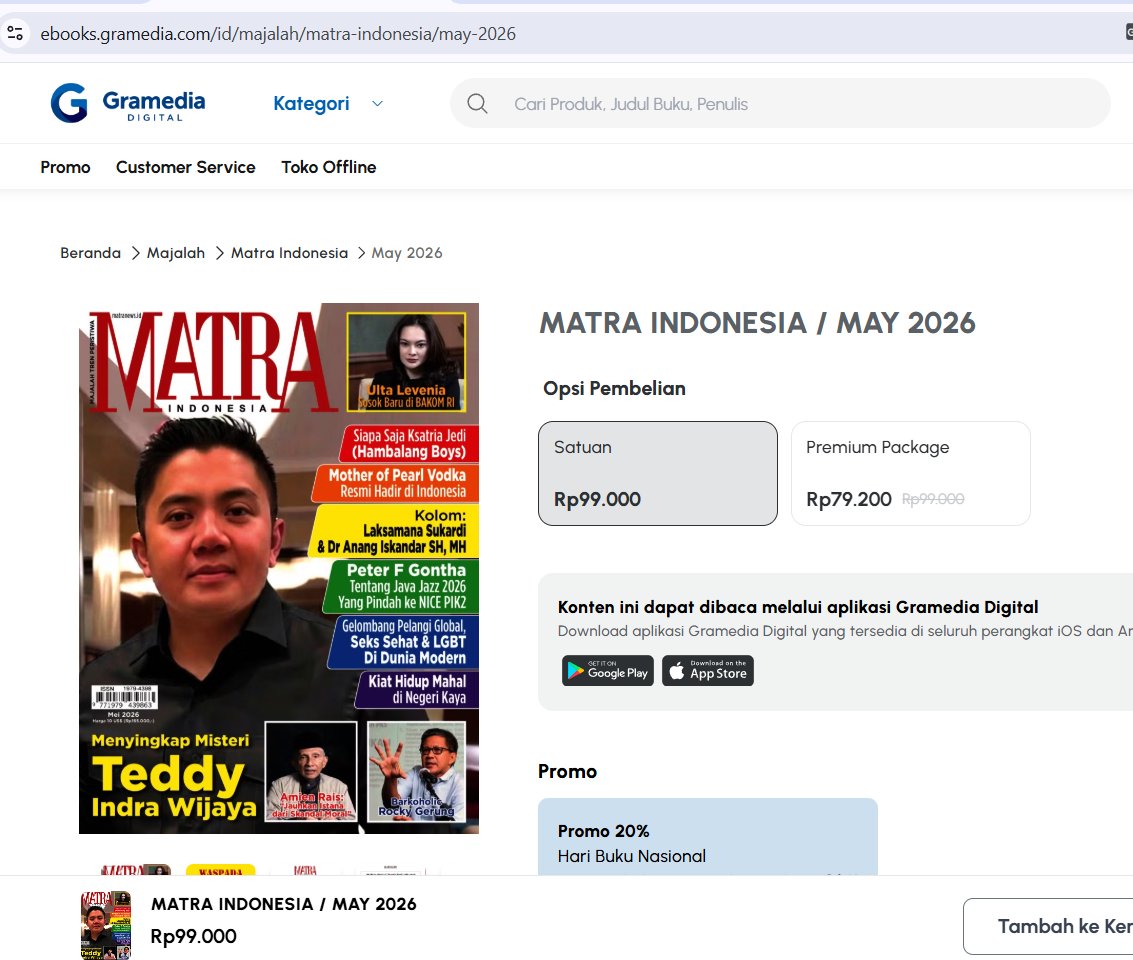Open the Promo 20% Hari Buku Nasional card
The image size is (1133, 960).
click(x=708, y=837)
